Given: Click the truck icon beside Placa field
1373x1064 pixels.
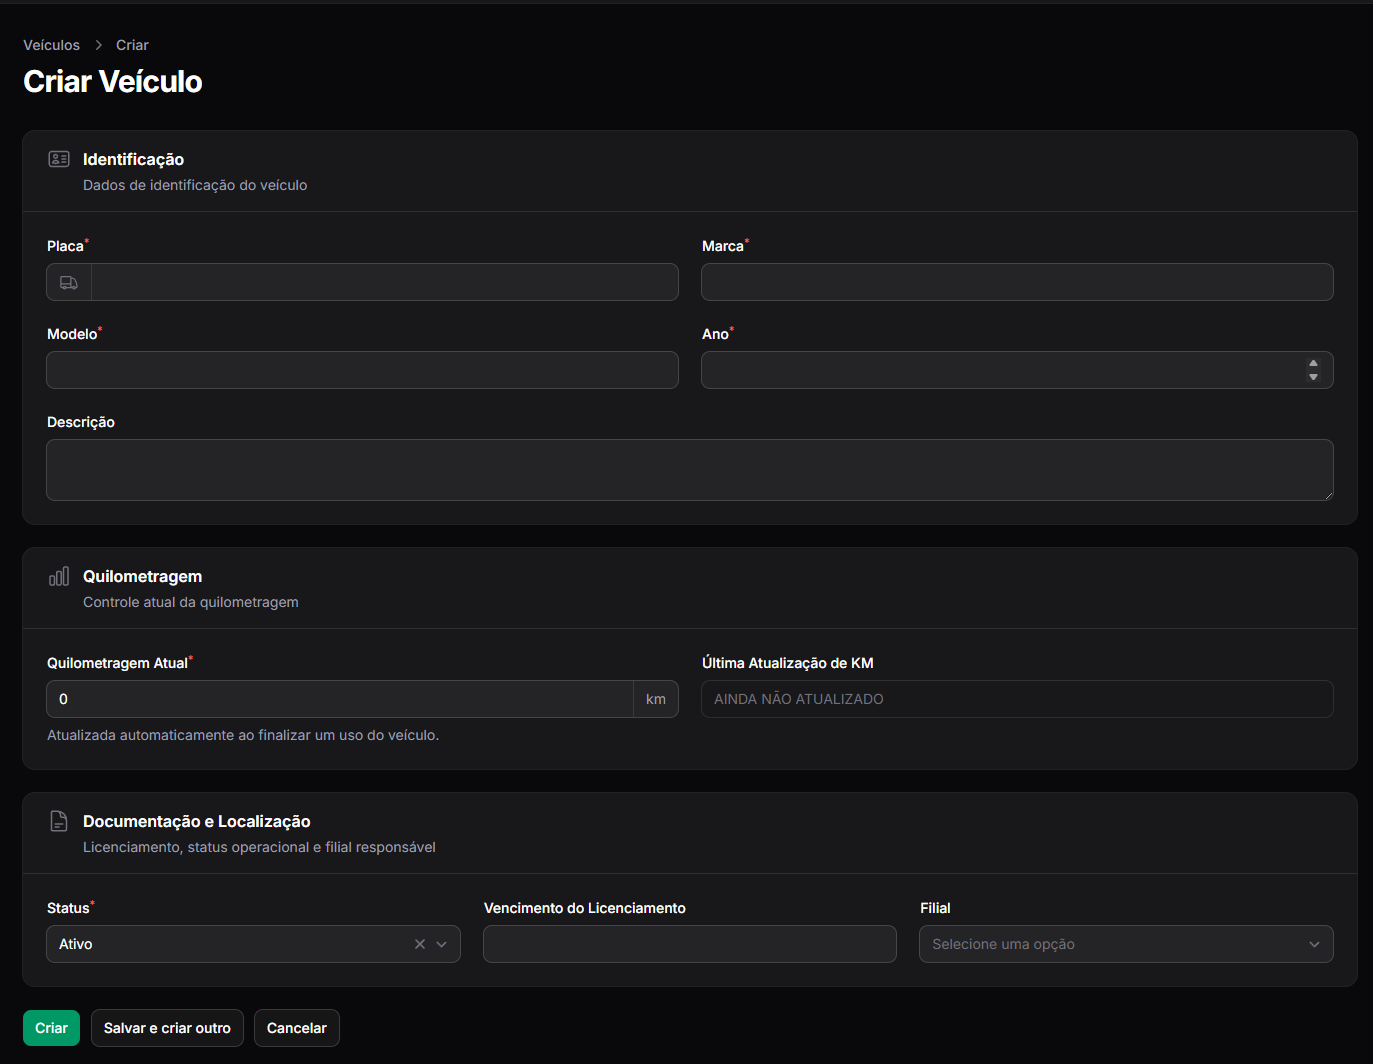Looking at the screenshot, I should point(69,283).
